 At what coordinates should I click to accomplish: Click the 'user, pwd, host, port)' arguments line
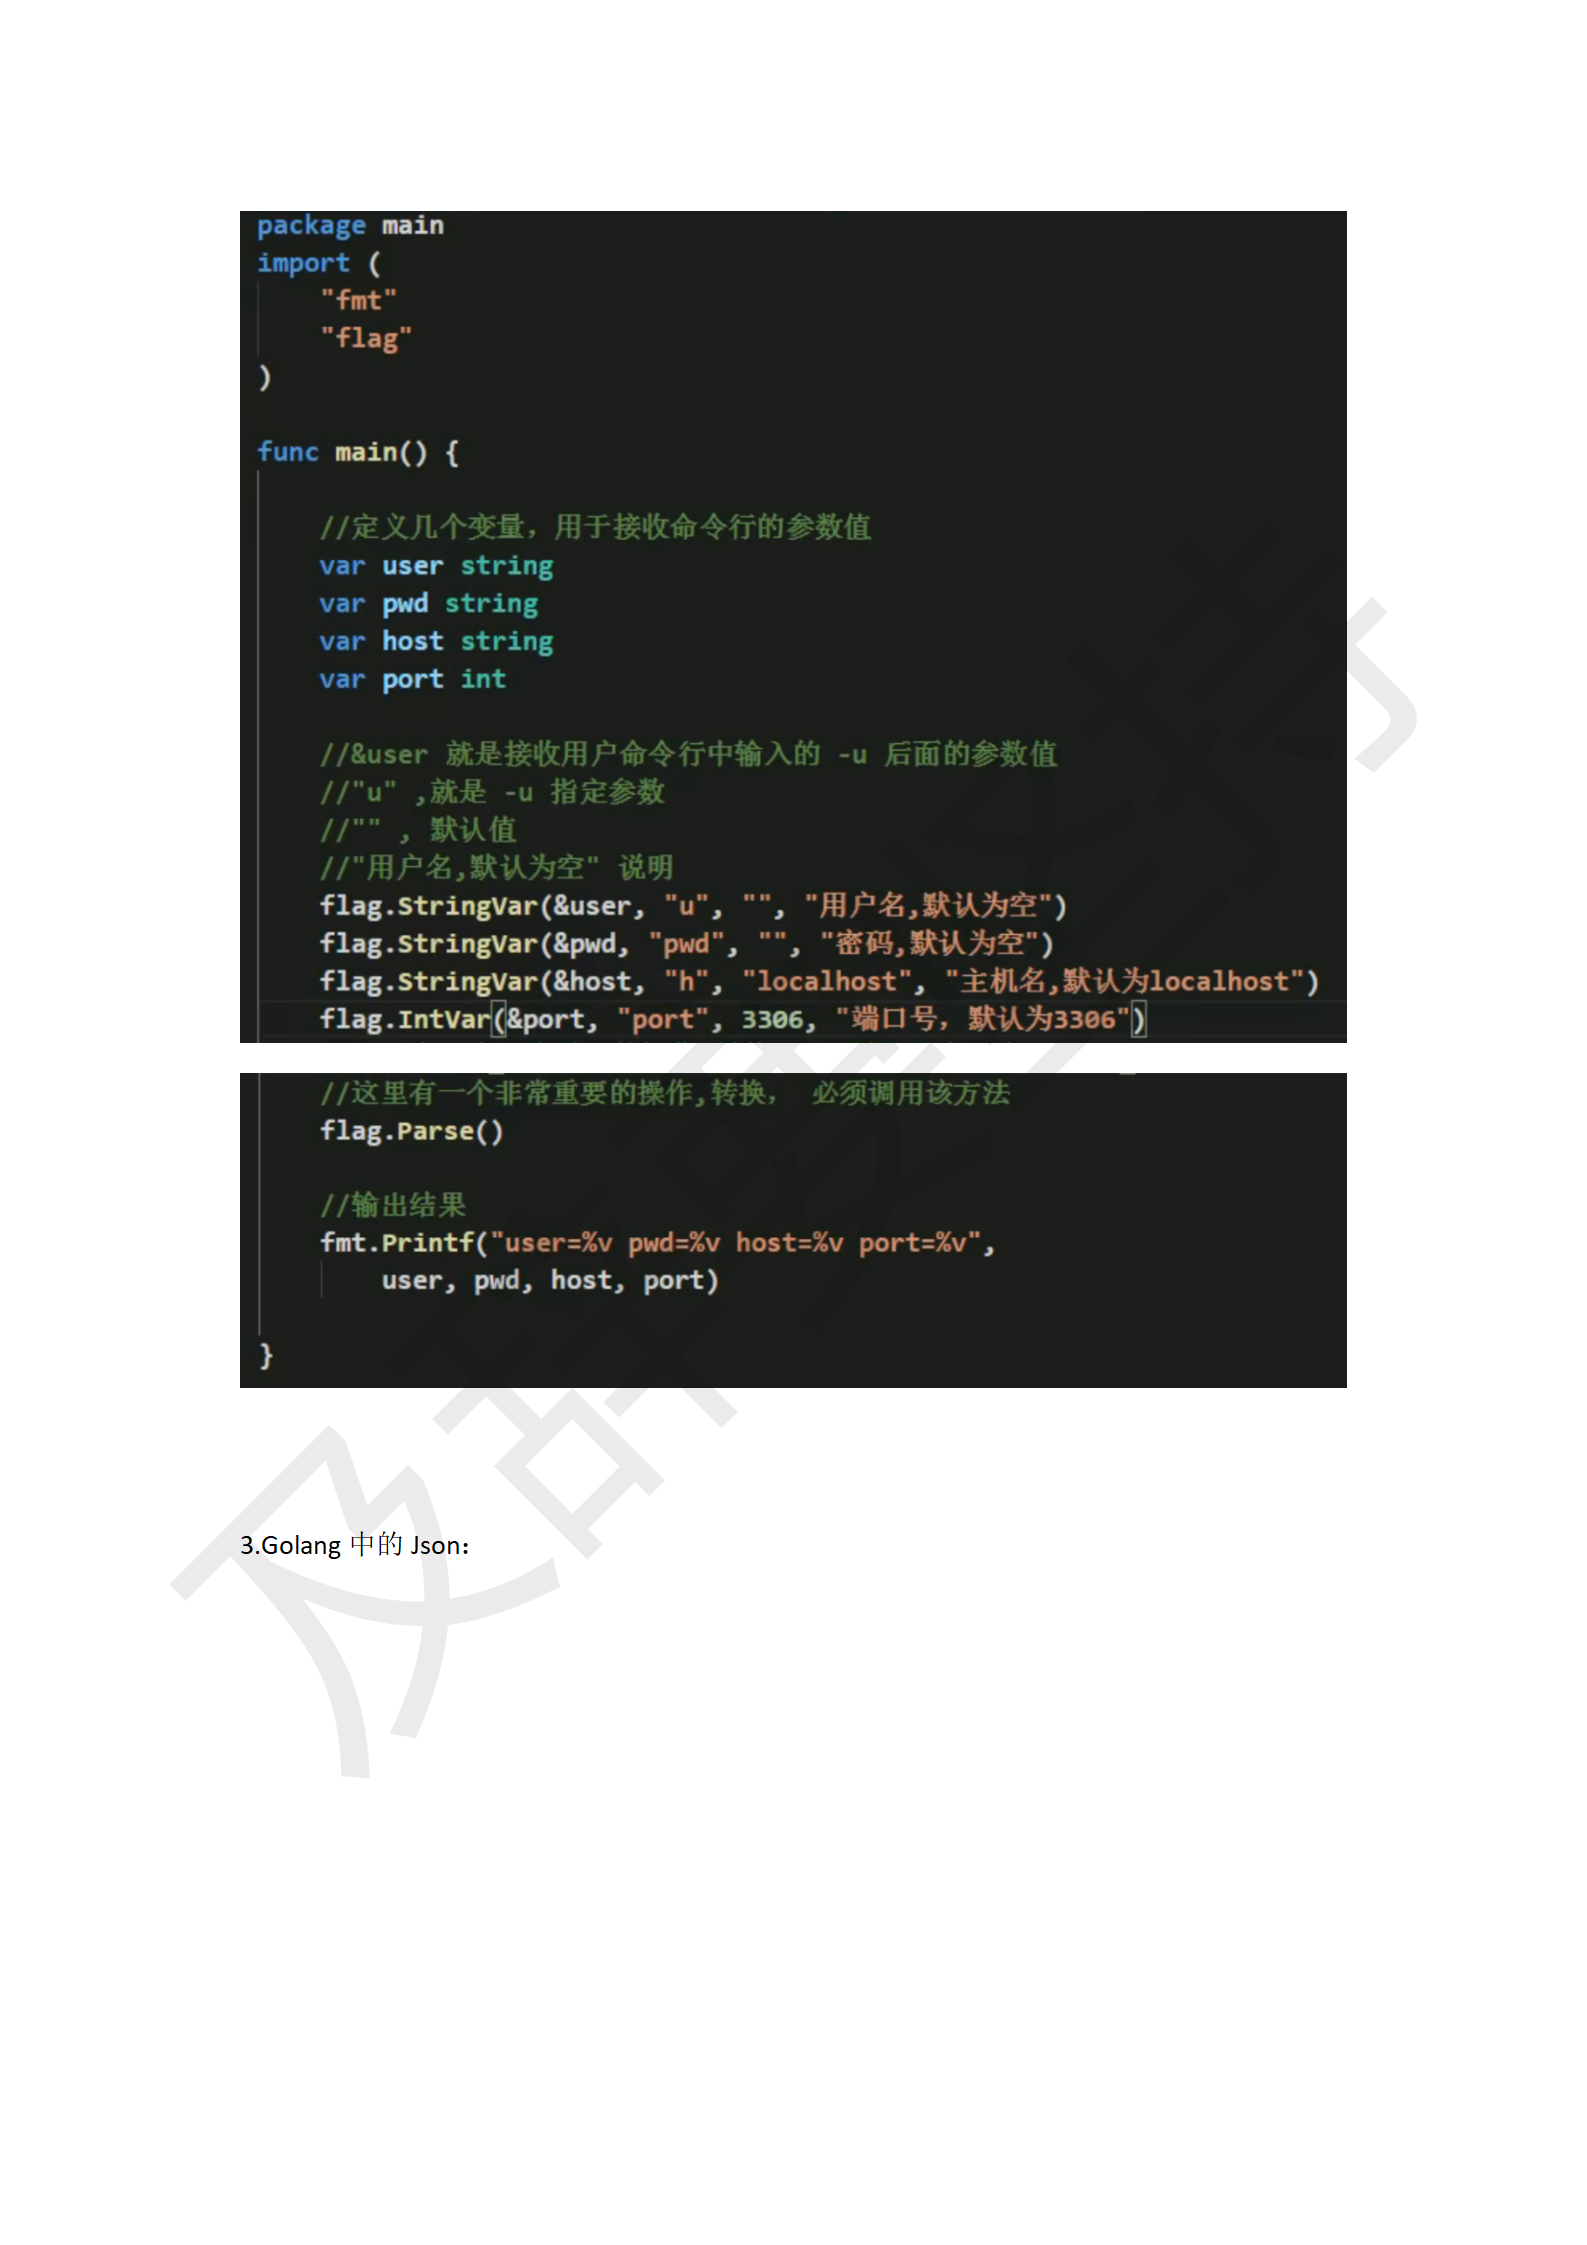(550, 1282)
